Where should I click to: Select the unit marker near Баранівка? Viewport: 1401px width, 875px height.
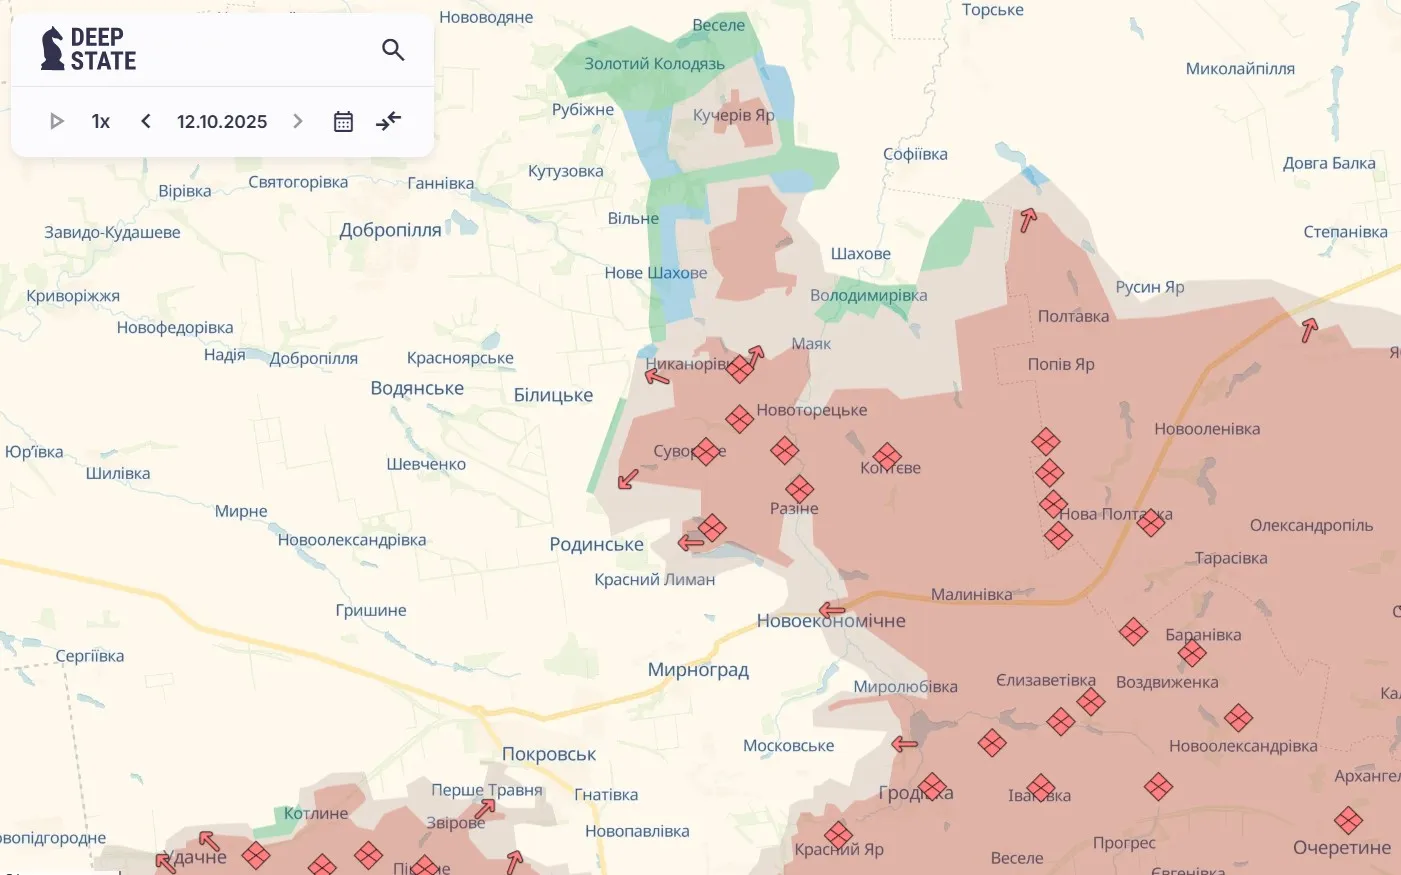click(x=1133, y=631)
